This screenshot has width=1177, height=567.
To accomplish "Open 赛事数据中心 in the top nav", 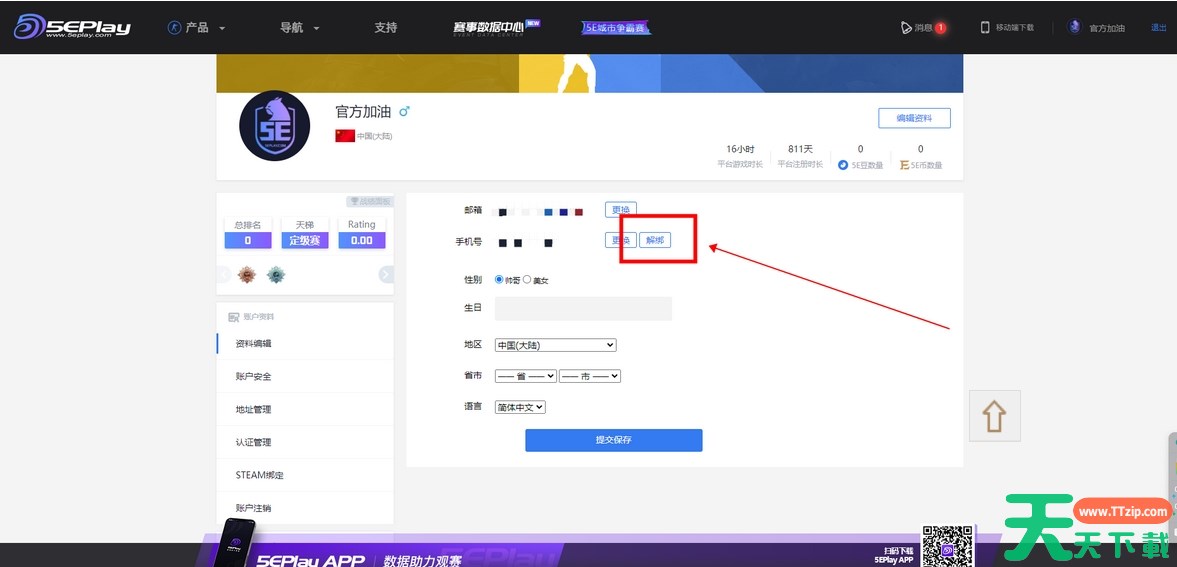I will tap(496, 27).
